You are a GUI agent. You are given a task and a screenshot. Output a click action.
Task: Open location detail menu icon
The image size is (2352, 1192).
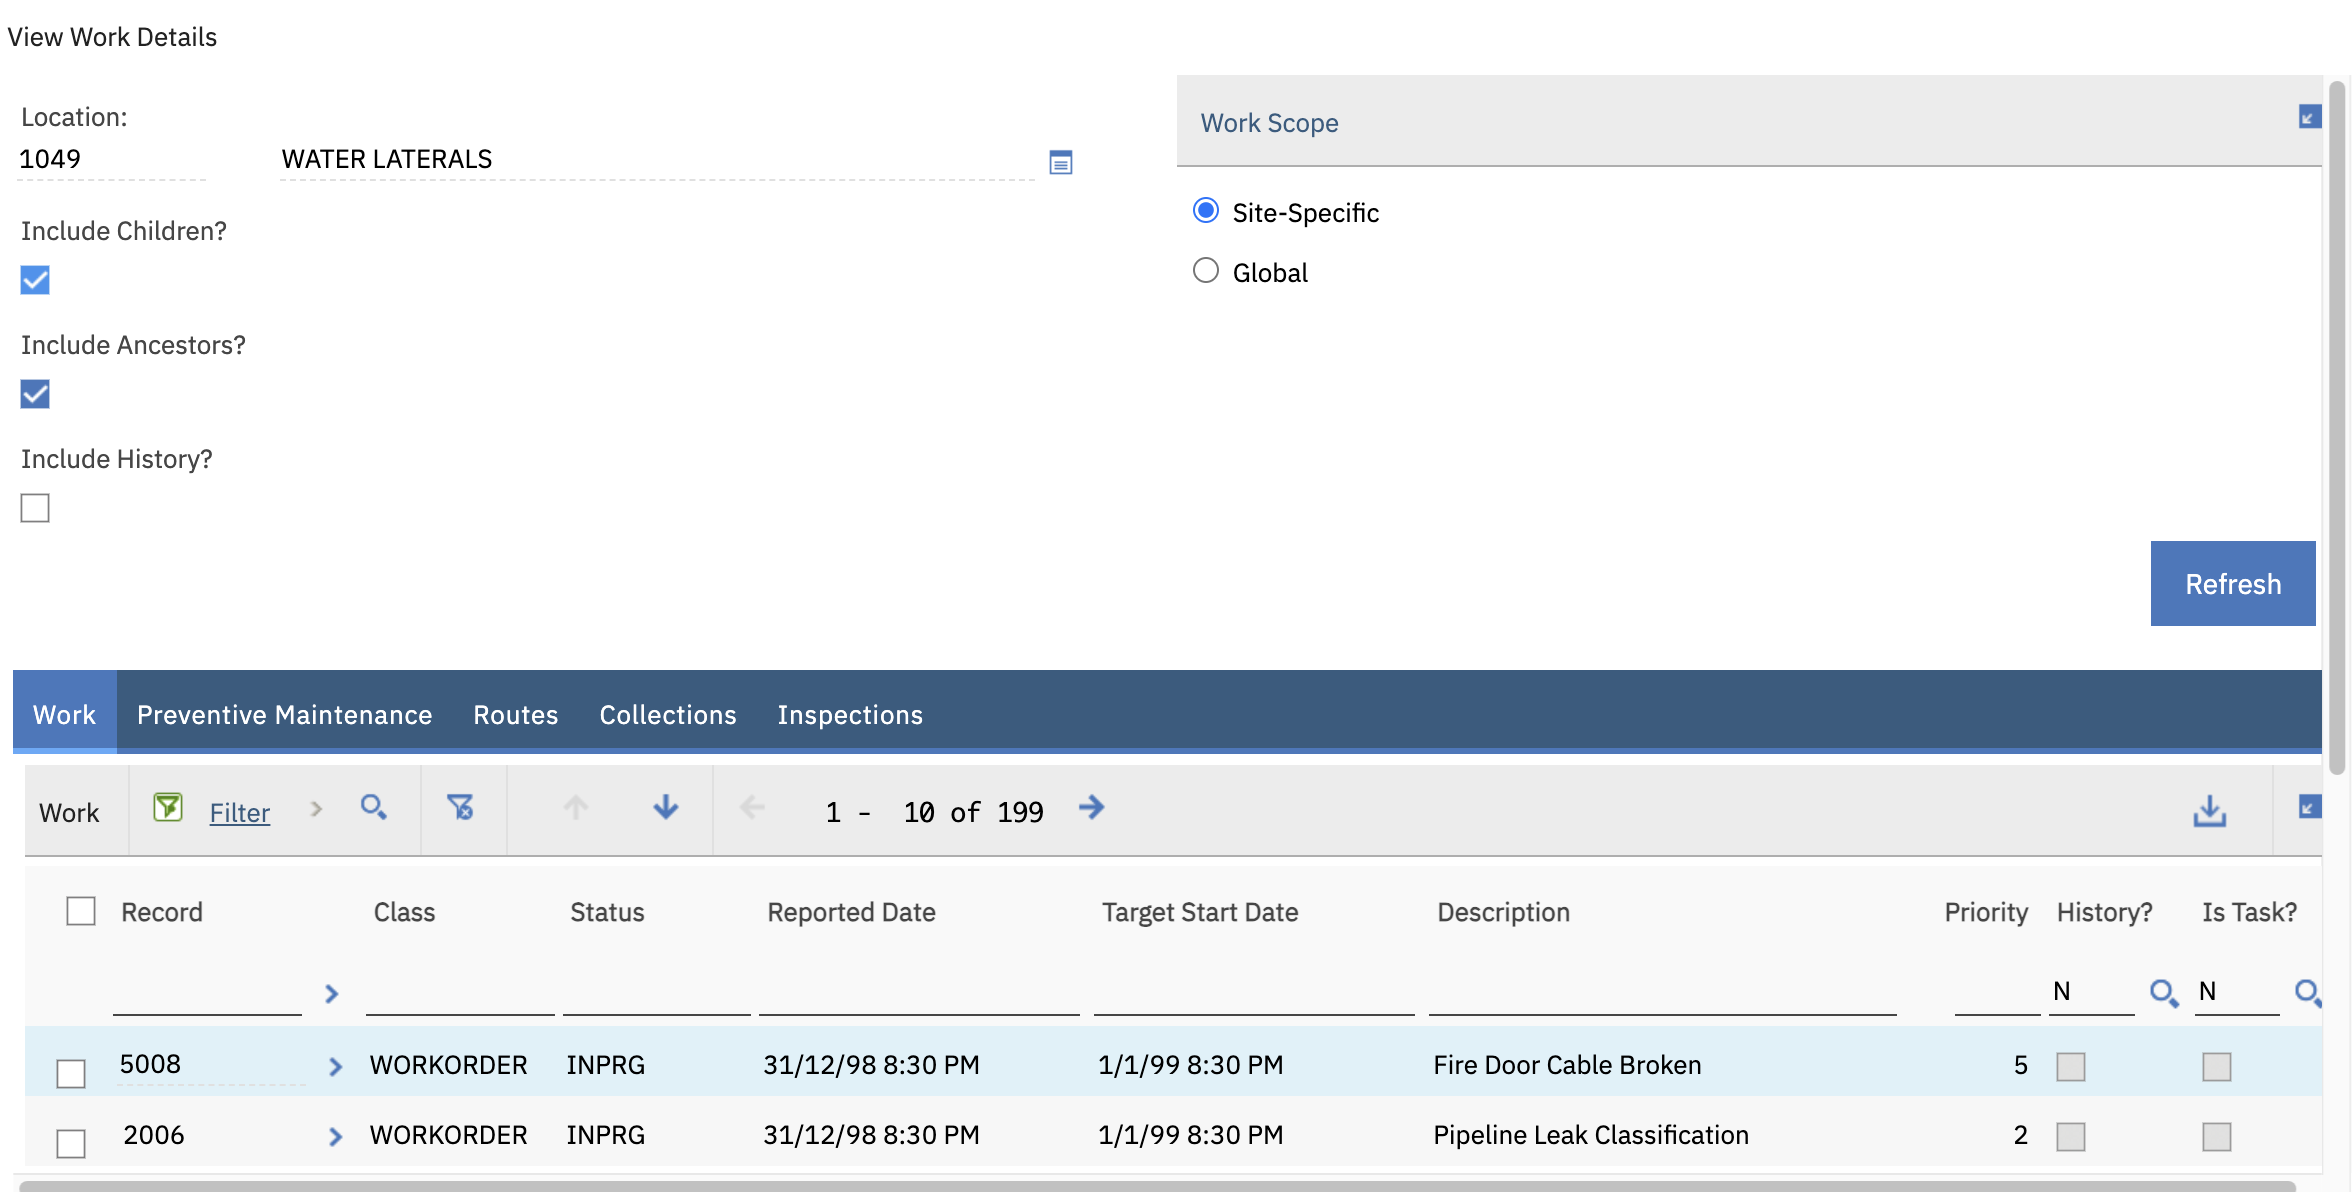tap(1060, 162)
